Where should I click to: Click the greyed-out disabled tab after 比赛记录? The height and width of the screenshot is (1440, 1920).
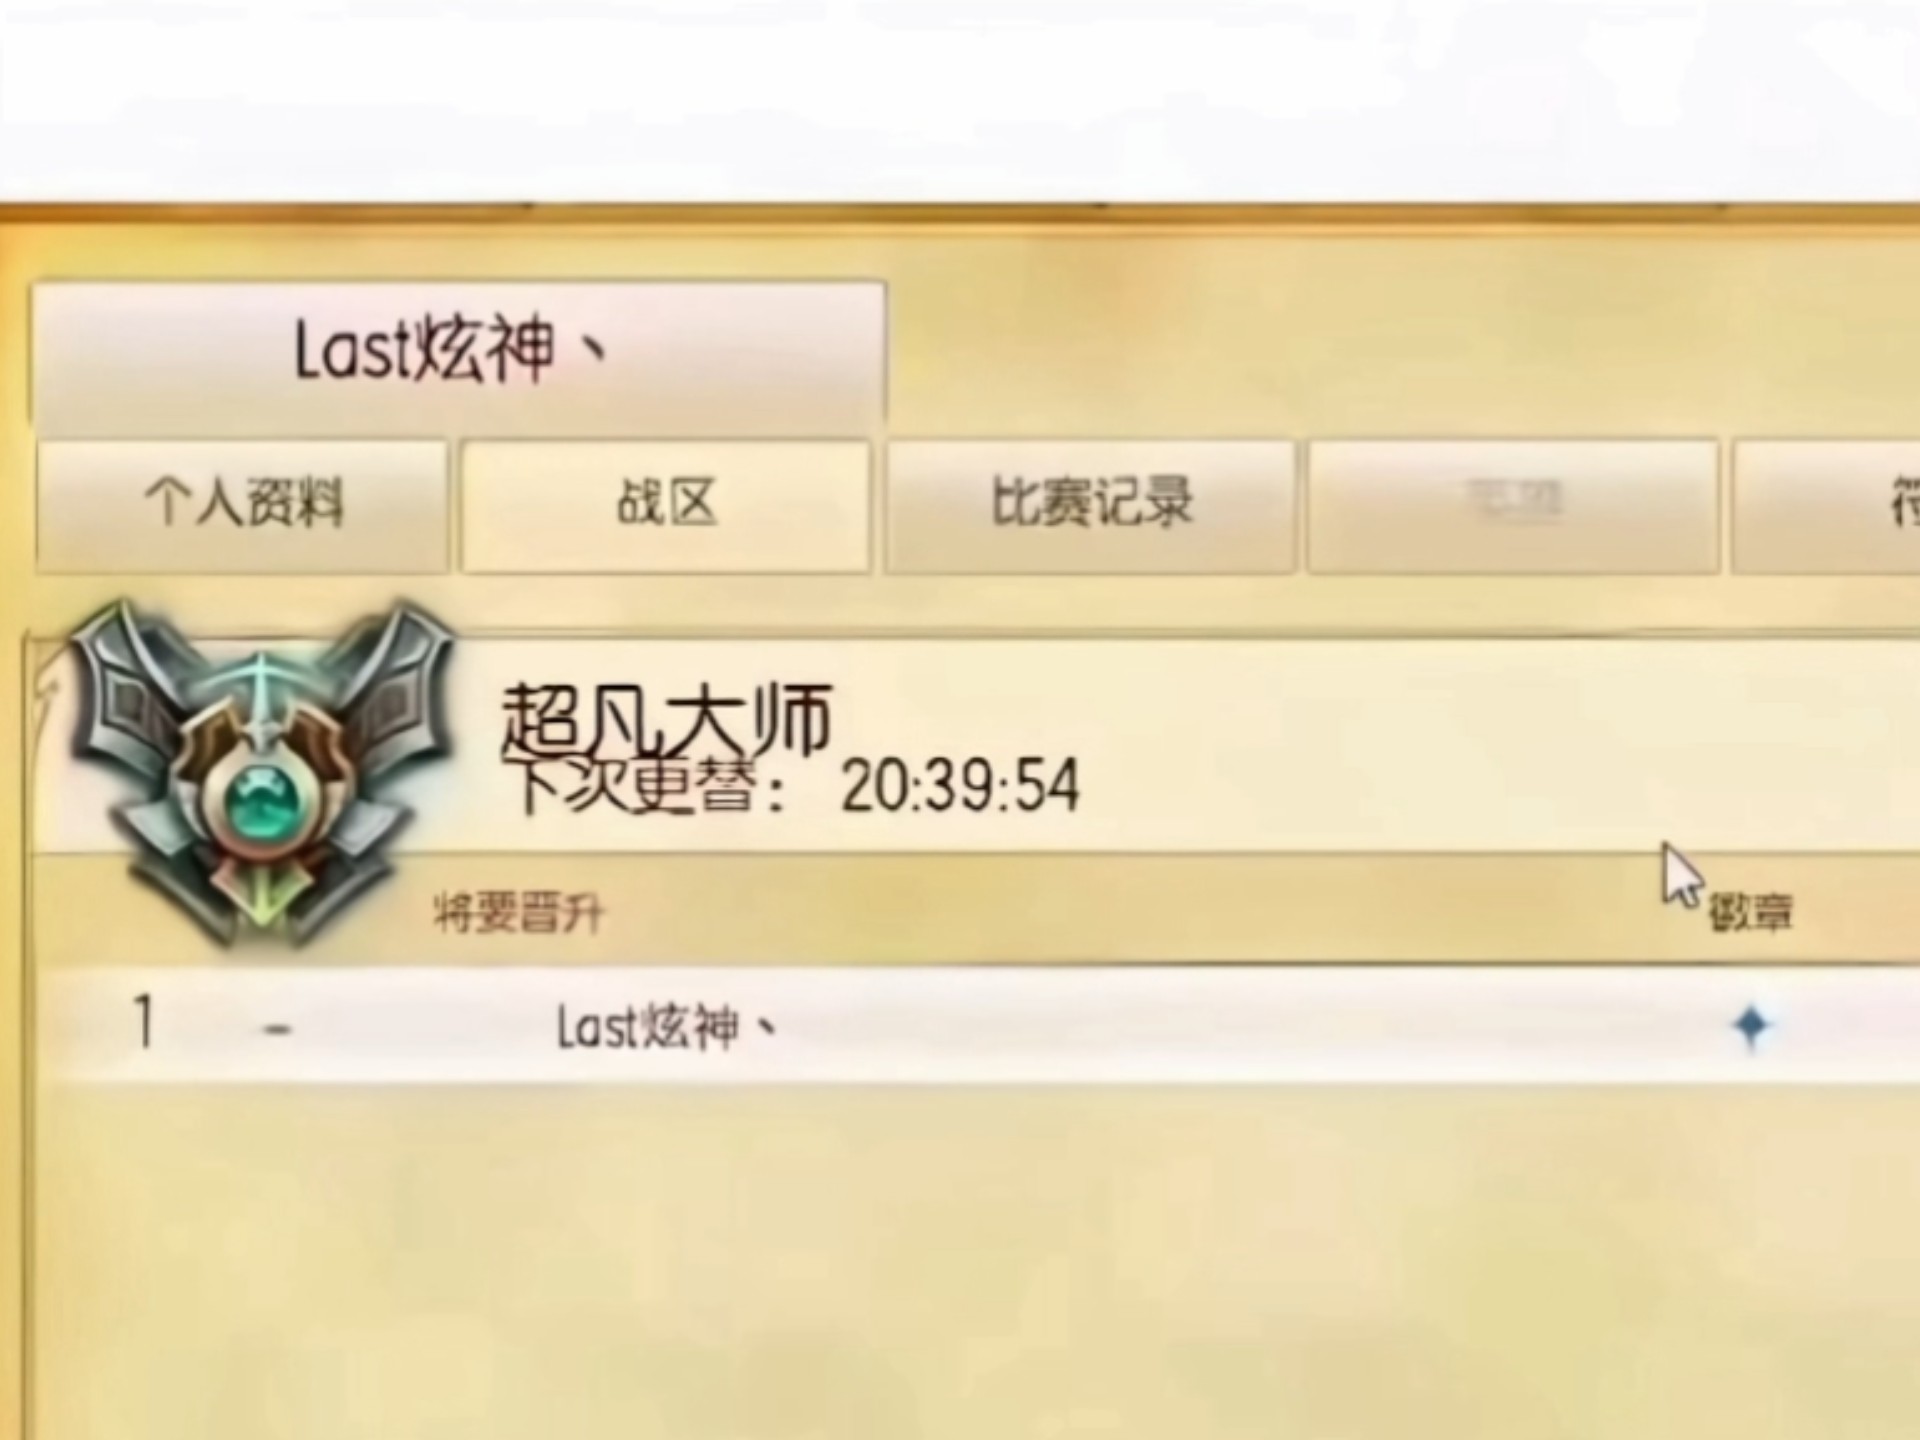(1513, 505)
